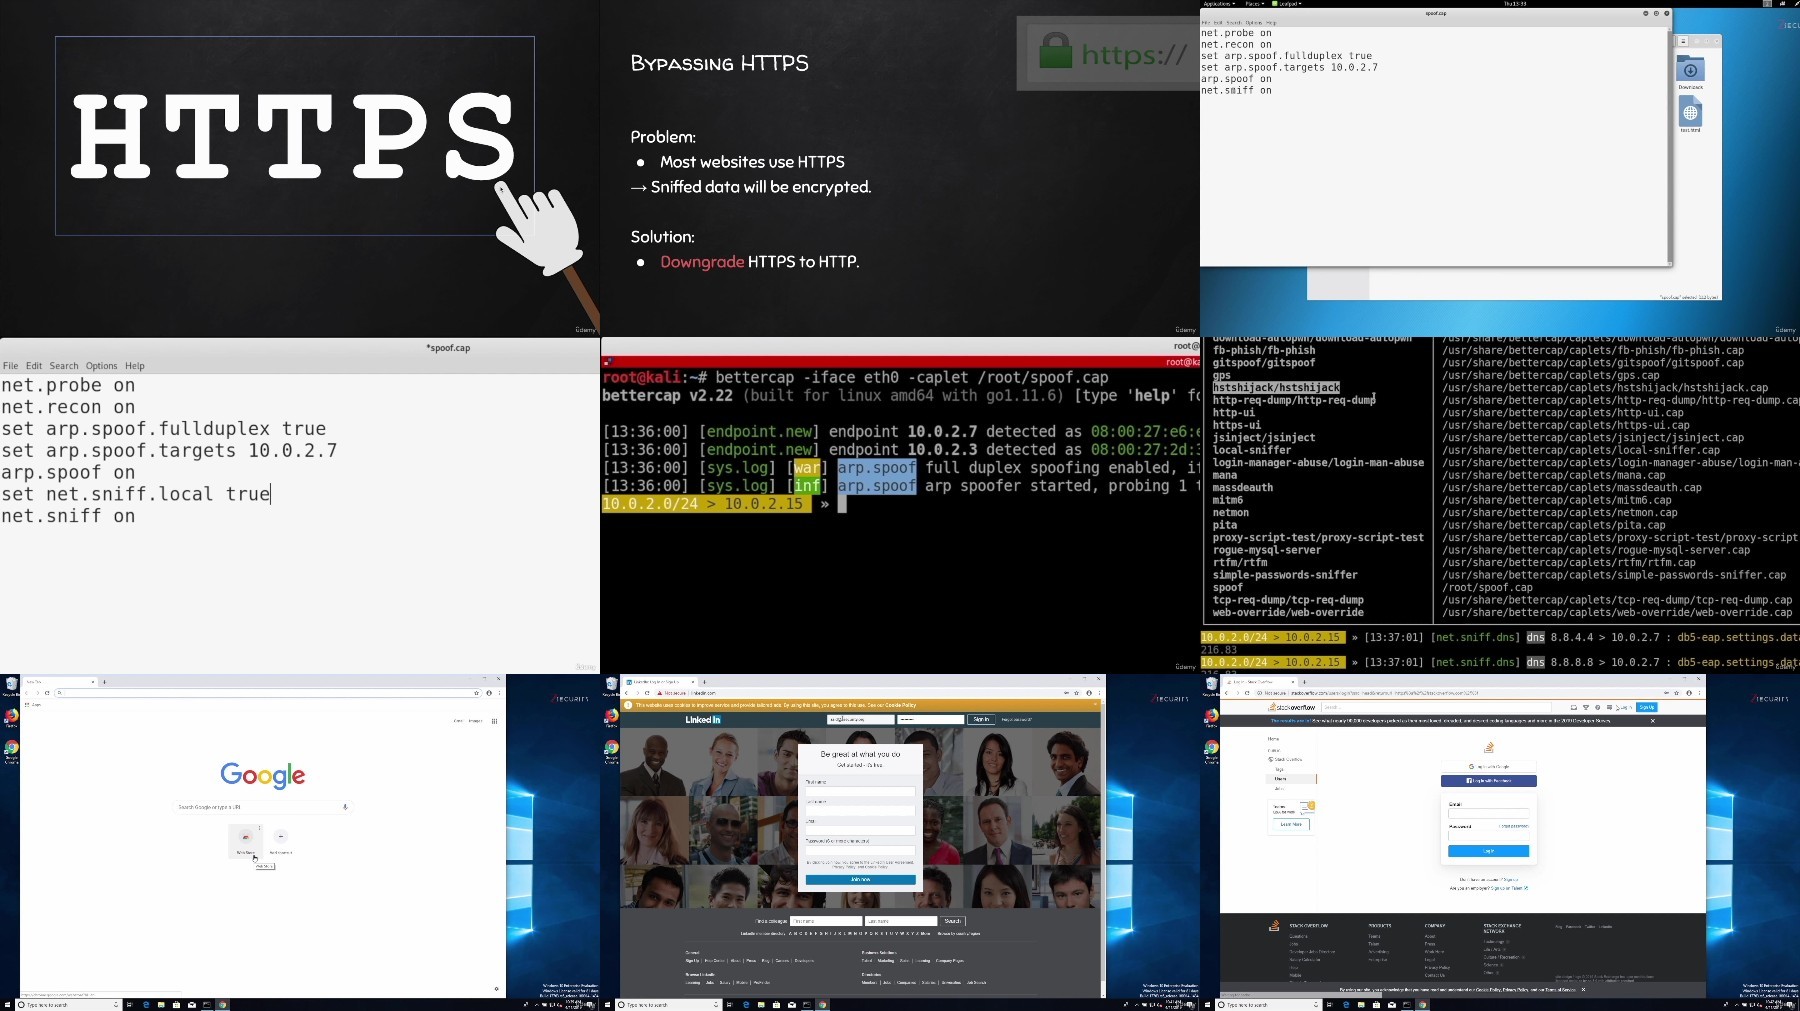Focus the Password field on Stack Overflow

point(1489,835)
